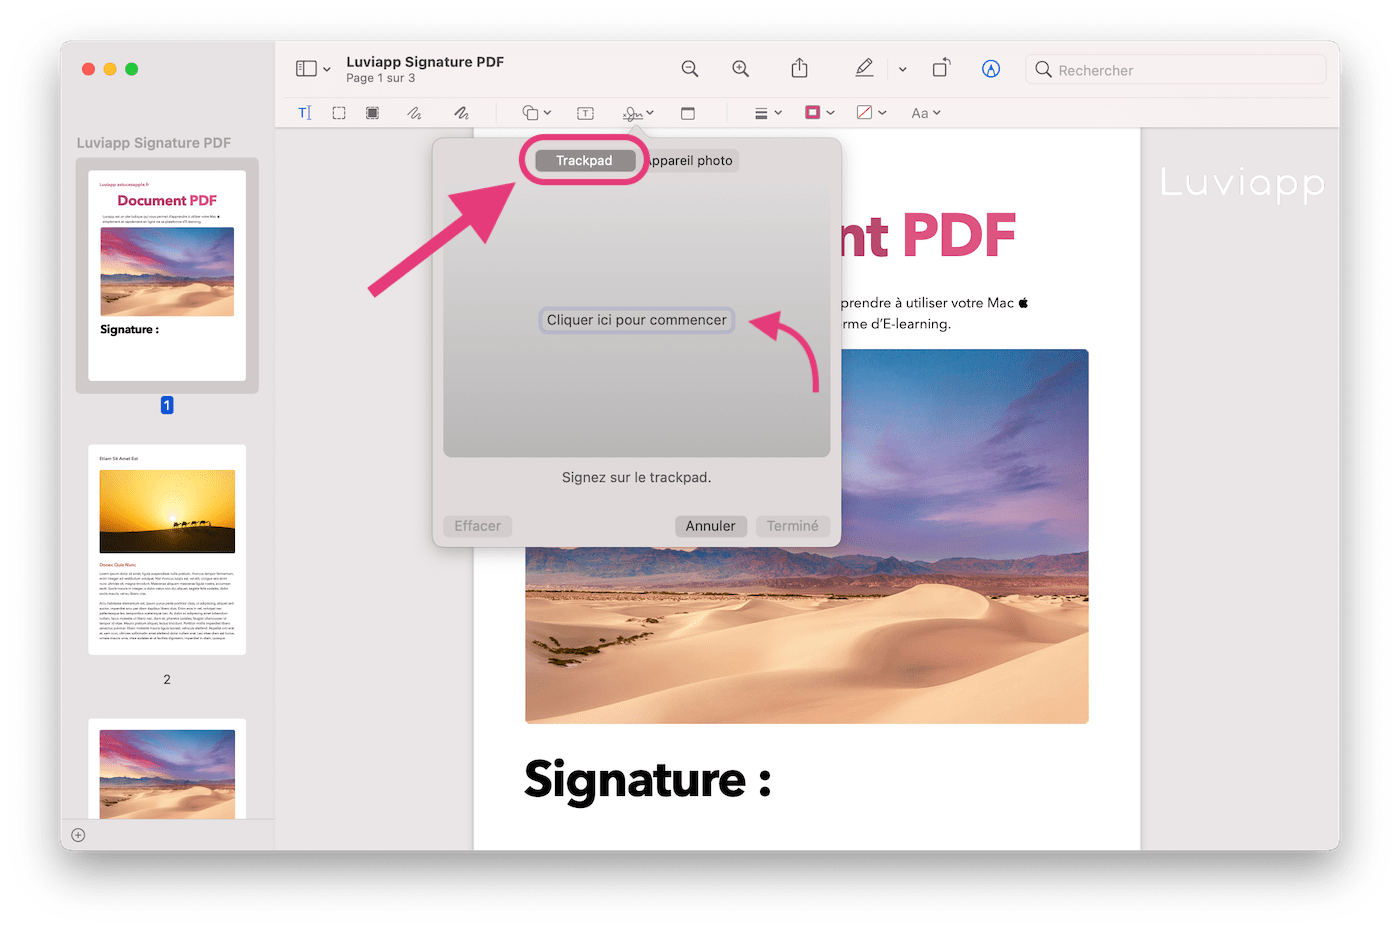The width and height of the screenshot is (1400, 930).
Task: Zoom in on the document
Action: pos(741,69)
